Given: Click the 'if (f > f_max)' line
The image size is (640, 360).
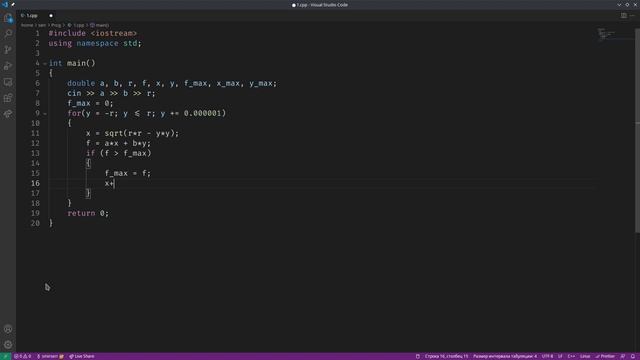Looking at the screenshot, I should (x=118, y=153).
